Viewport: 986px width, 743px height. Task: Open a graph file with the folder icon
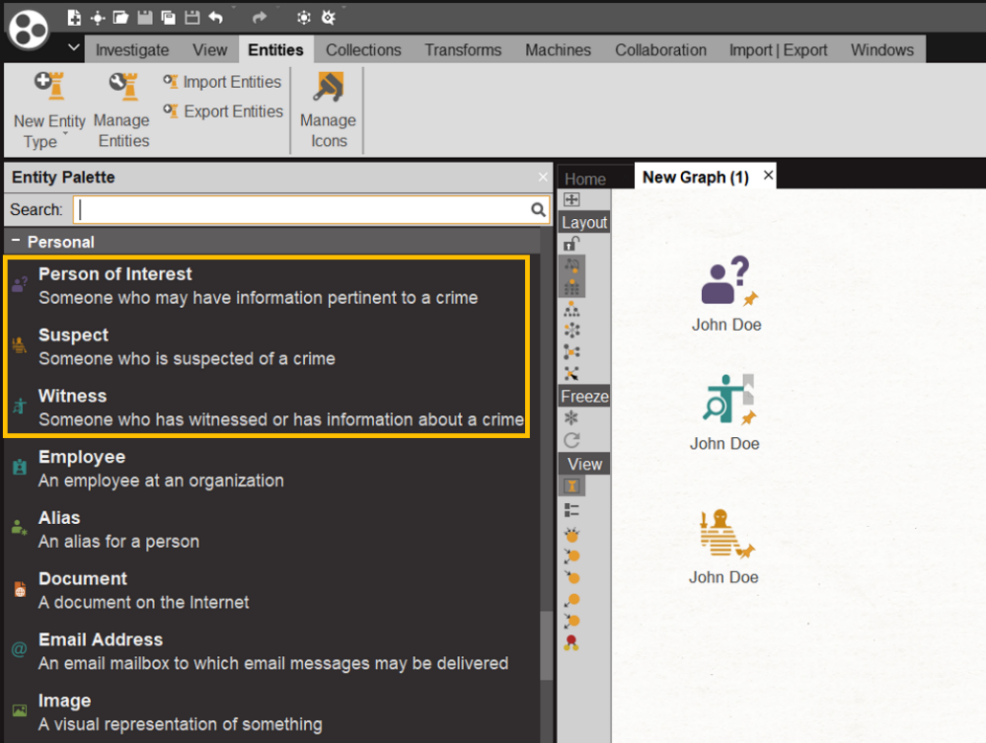[121, 18]
